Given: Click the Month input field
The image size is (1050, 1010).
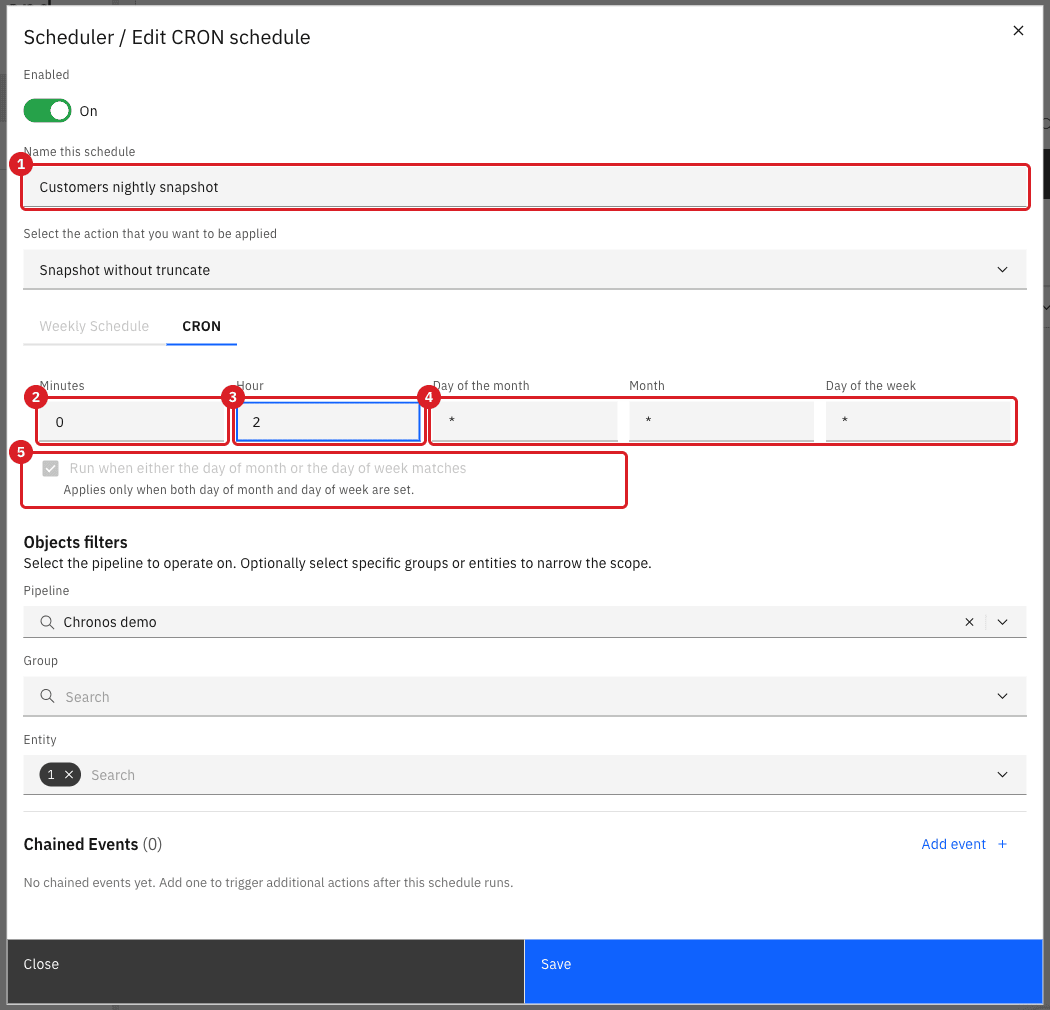Looking at the screenshot, I should pyautogui.click(x=721, y=421).
